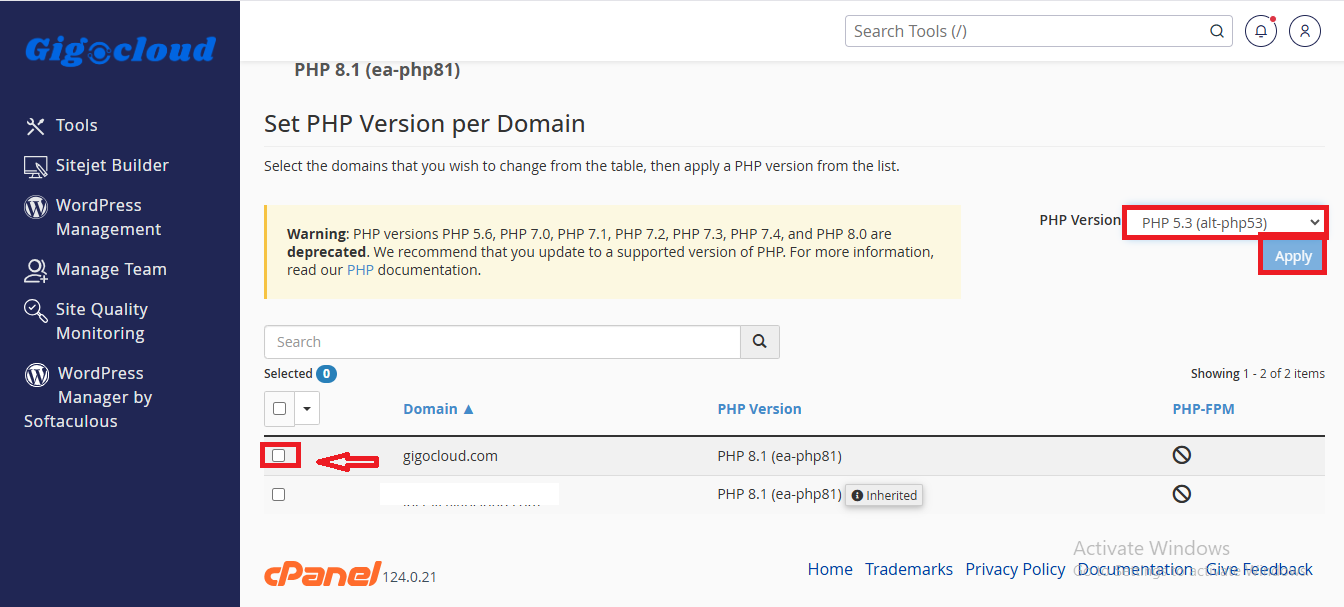Open Sitejet Builder sidebar icon
Screen dimensions: 1344x607
tap(36, 166)
